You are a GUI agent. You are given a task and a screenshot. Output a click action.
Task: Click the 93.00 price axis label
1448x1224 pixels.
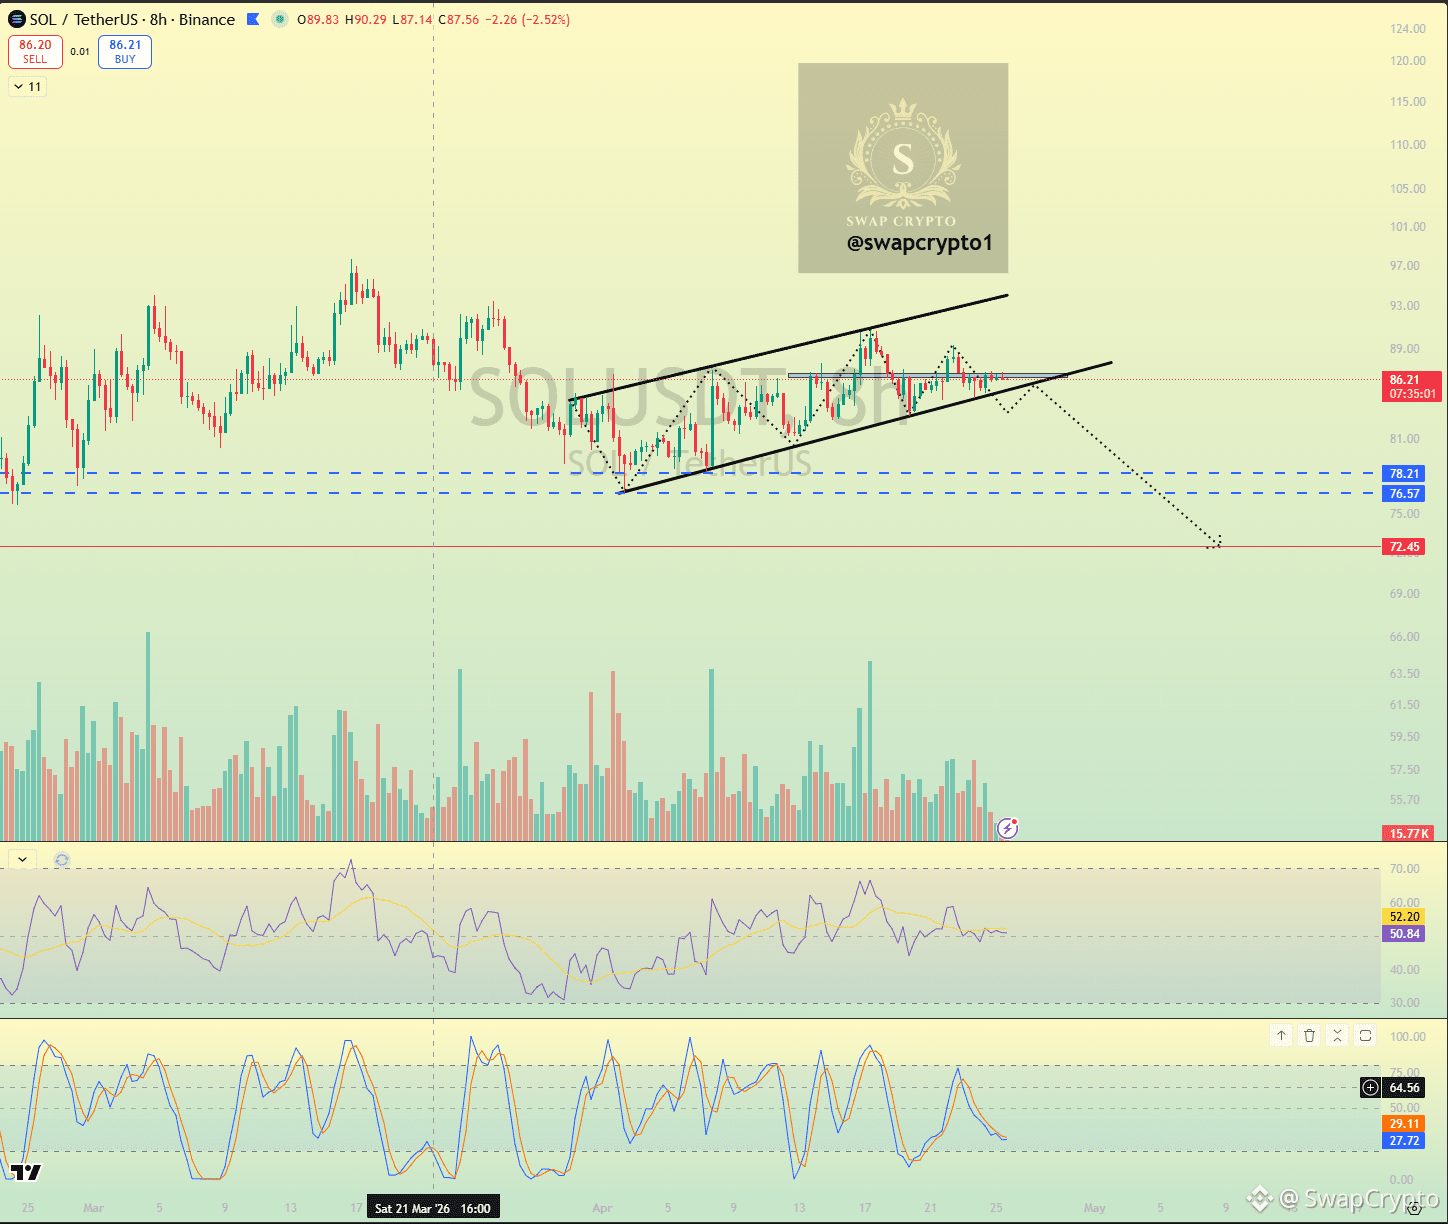coord(1405,306)
